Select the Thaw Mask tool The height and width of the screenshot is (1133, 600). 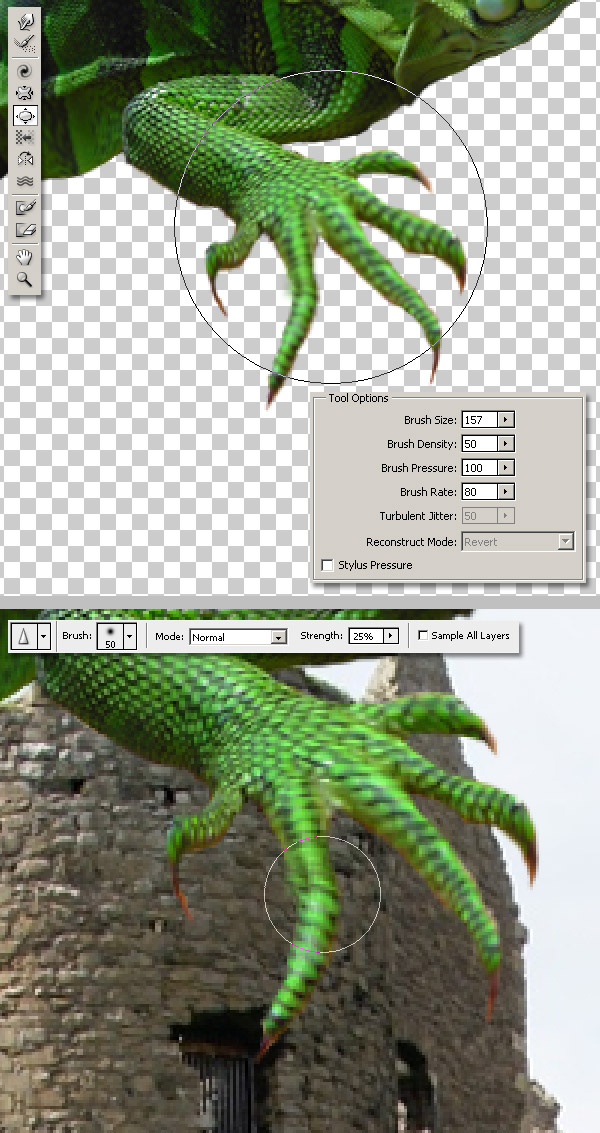(25, 230)
